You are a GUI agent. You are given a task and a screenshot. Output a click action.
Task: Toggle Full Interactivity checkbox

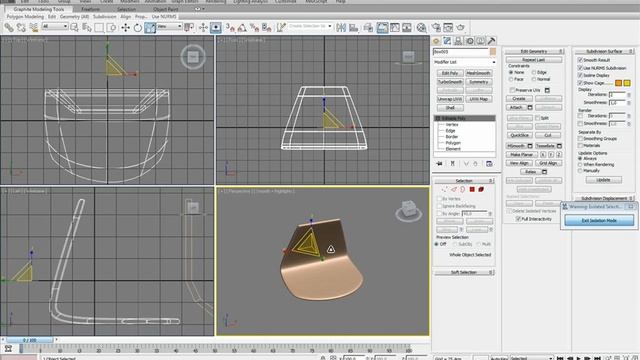518,219
